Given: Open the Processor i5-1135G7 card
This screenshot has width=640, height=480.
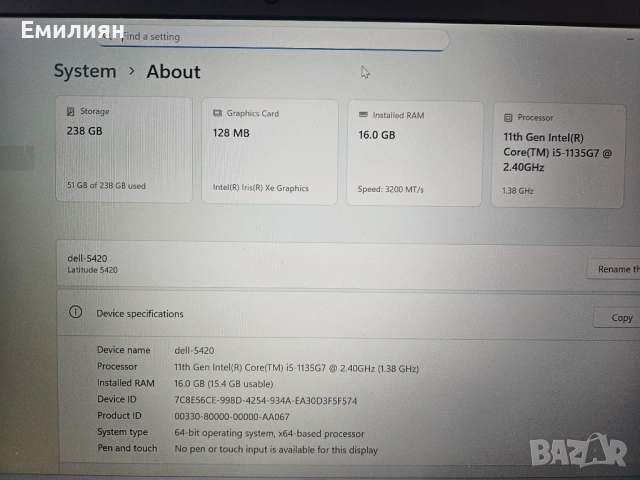Looking at the screenshot, I should click(x=558, y=156).
